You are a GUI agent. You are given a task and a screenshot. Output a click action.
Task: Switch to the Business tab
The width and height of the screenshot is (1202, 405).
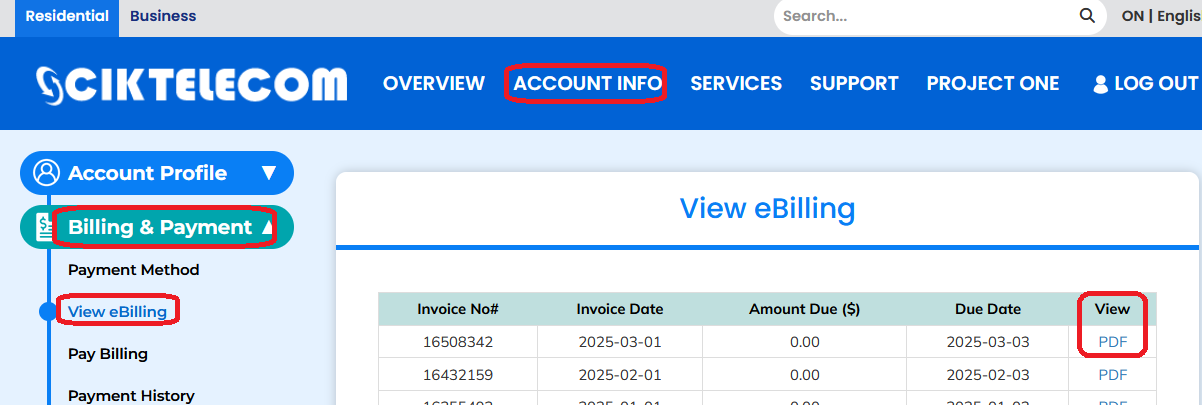pyautogui.click(x=163, y=16)
